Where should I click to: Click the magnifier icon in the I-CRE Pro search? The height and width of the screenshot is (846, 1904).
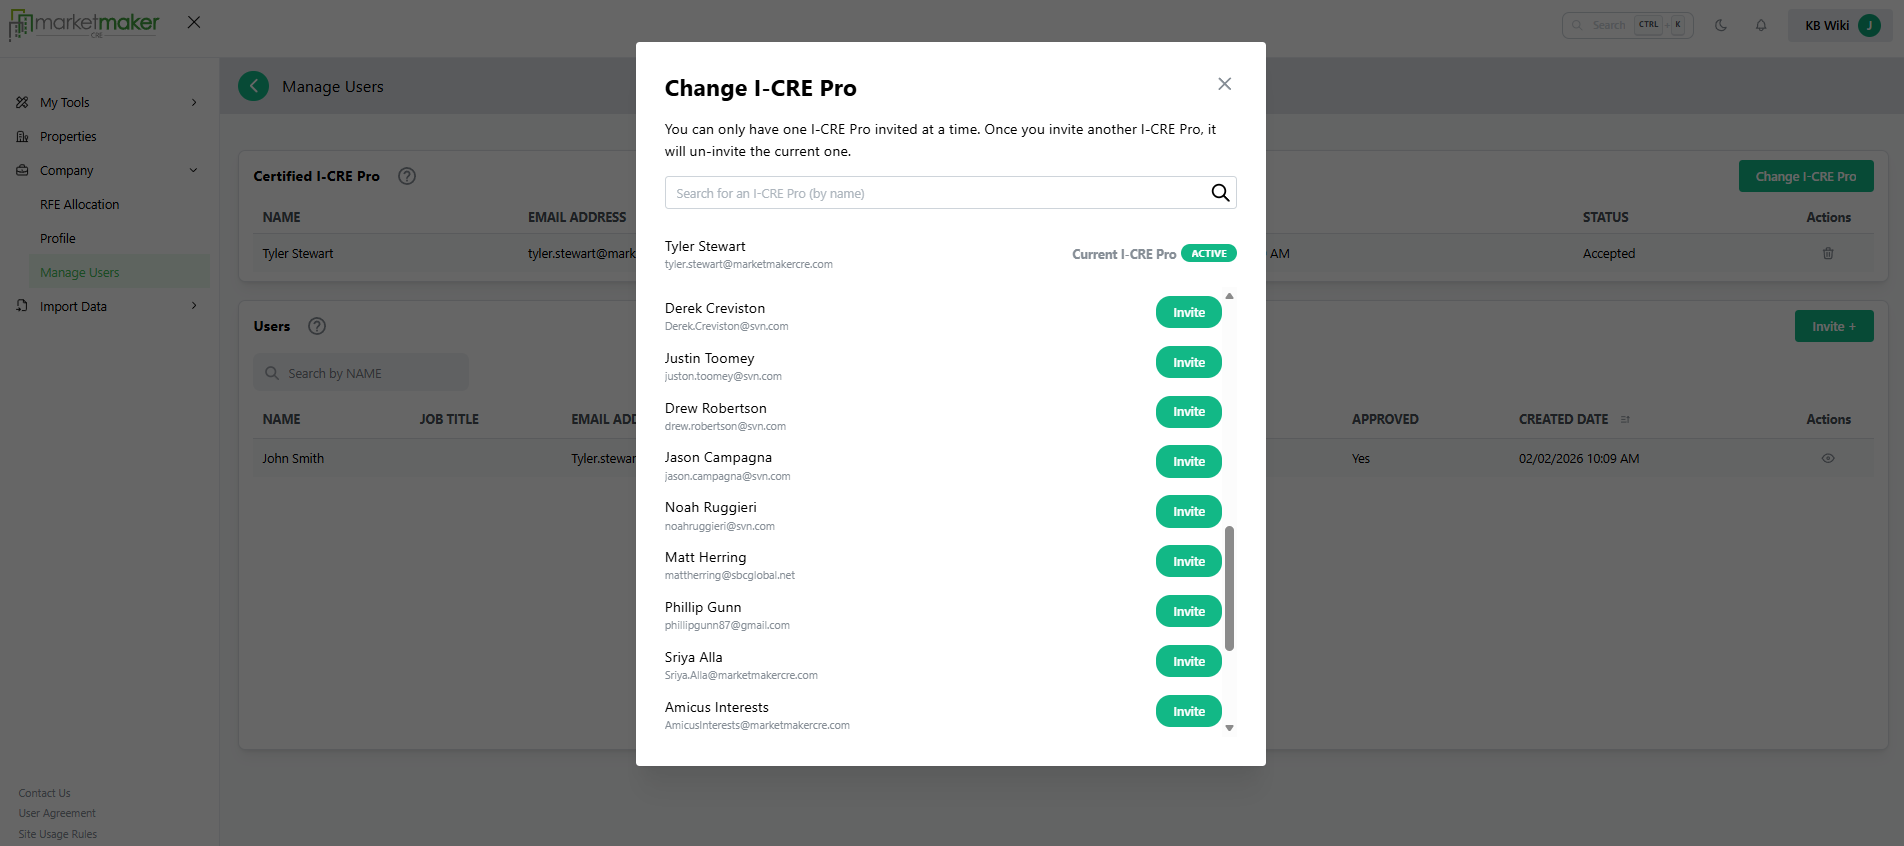[1219, 192]
